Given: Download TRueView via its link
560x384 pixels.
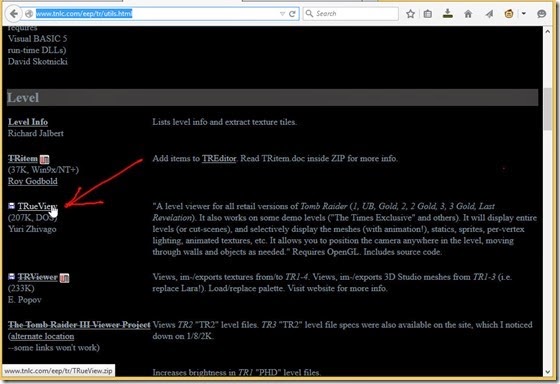Looking at the screenshot, I should pyautogui.click(x=37, y=206).
